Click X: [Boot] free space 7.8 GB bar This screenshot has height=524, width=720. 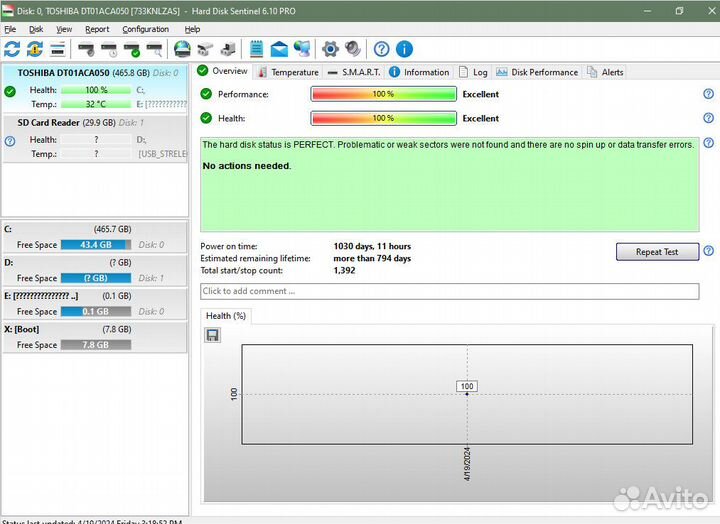[x=96, y=344]
